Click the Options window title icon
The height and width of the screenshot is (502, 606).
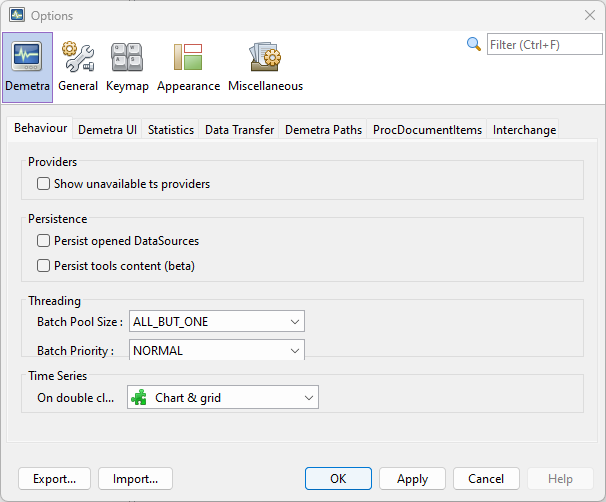[x=17, y=15]
